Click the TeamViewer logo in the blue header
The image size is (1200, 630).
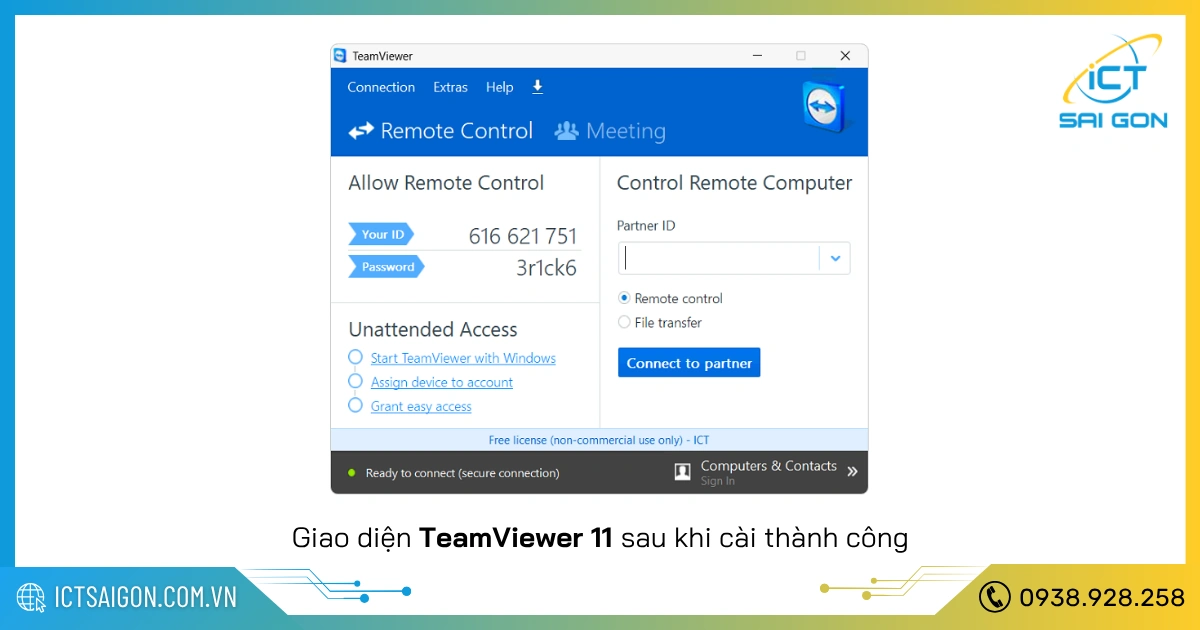point(823,107)
